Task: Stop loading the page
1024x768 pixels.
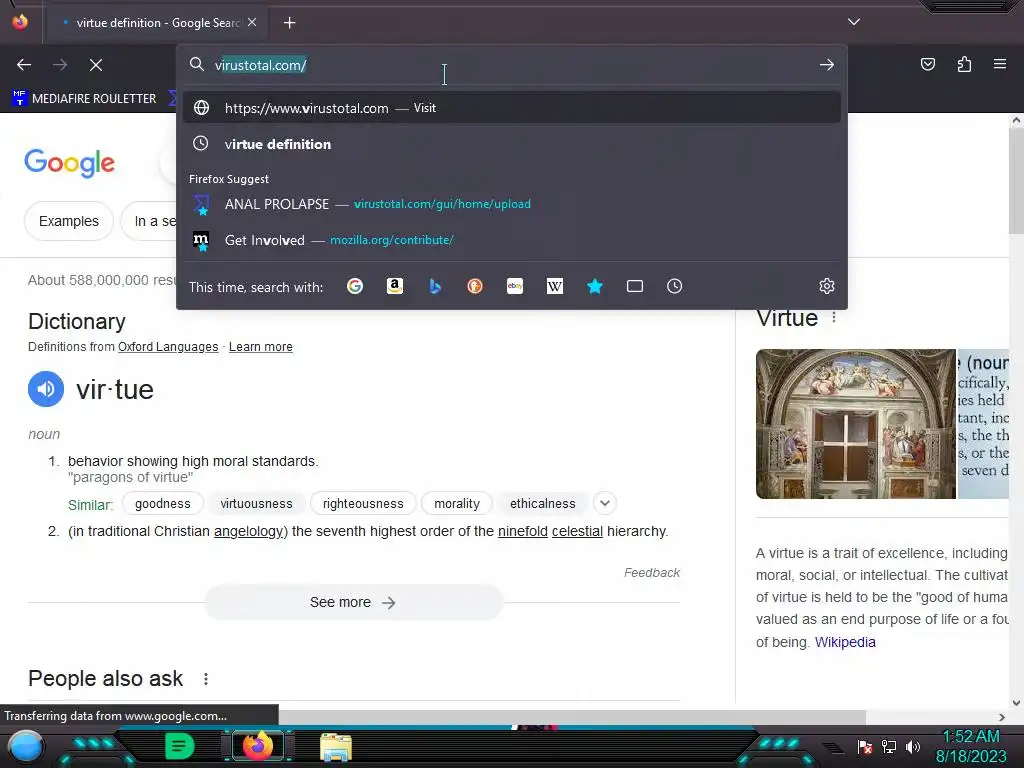Action: coord(96,65)
